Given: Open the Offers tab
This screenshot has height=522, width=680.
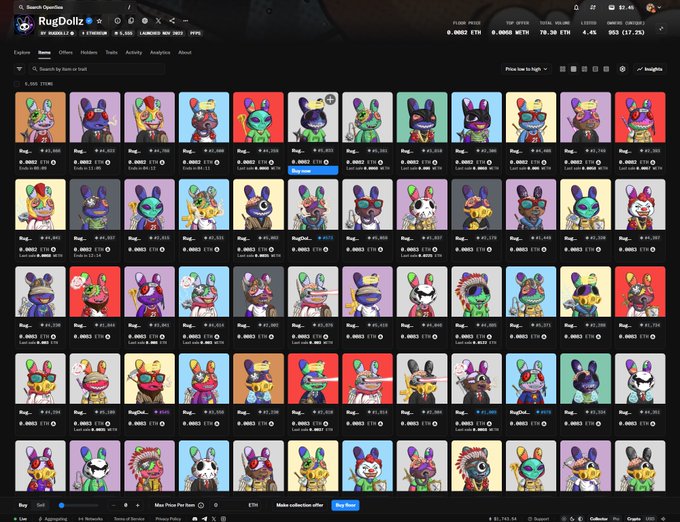Looking at the screenshot, I should click(65, 52).
